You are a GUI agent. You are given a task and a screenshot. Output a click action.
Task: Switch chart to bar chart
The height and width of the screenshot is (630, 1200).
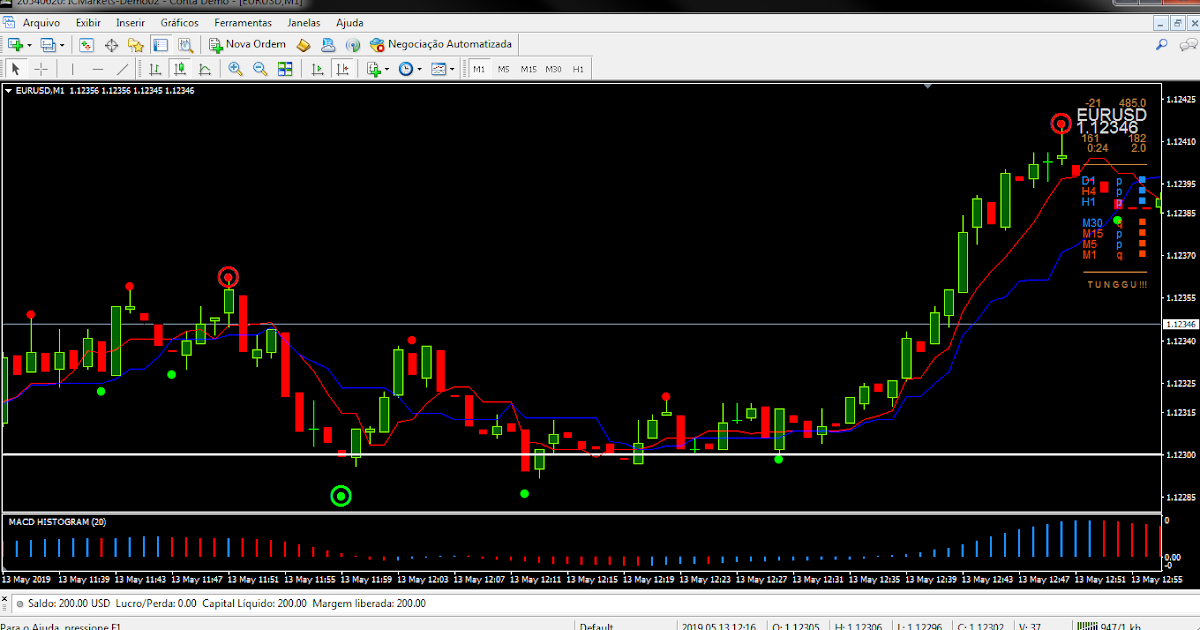click(x=155, y=69)
